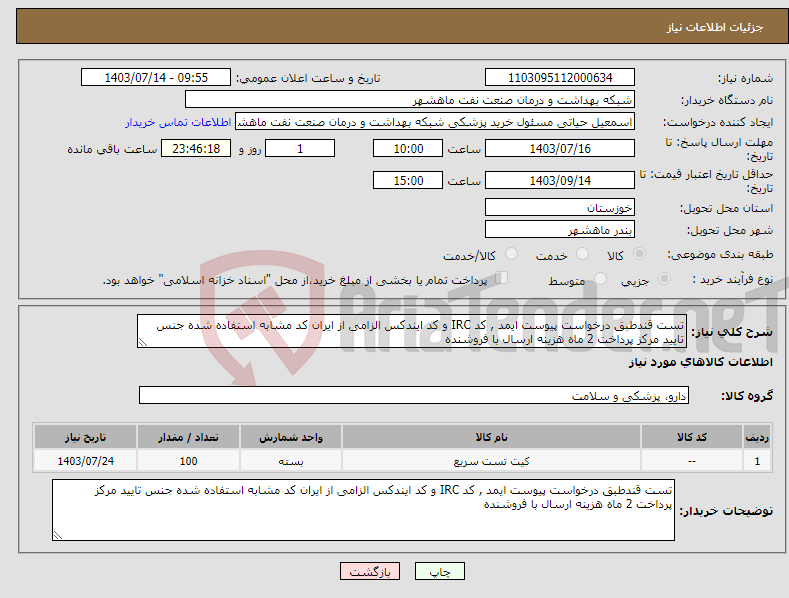
Task: Click the شرح کلی نیاز description textarea
Action: point(412,331)
